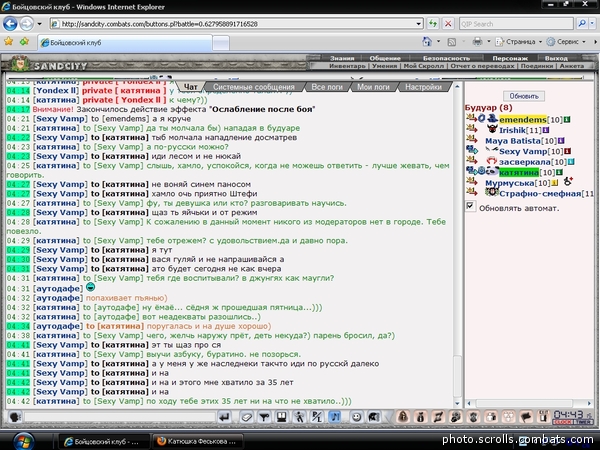This screenshot has width=600, height=450.
Task: Click the hooded figure icon in bottom panel
Action: coord(403,416)
